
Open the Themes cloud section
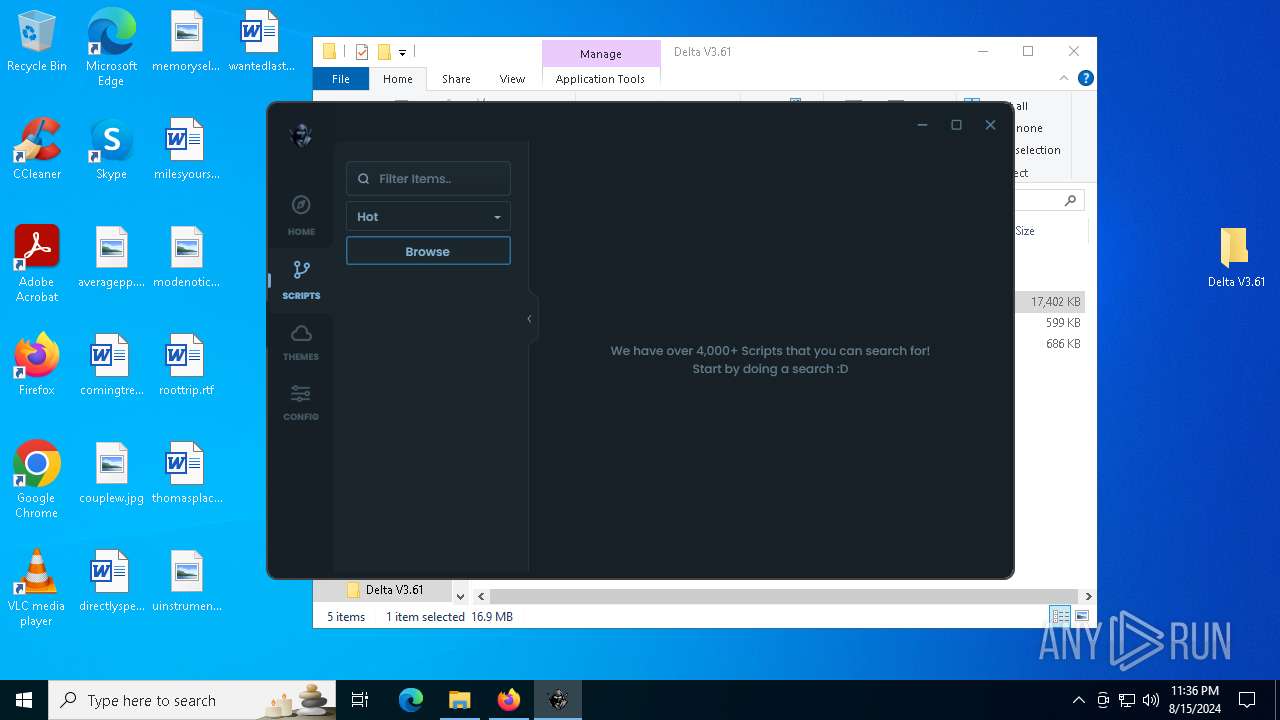[301, 342]
